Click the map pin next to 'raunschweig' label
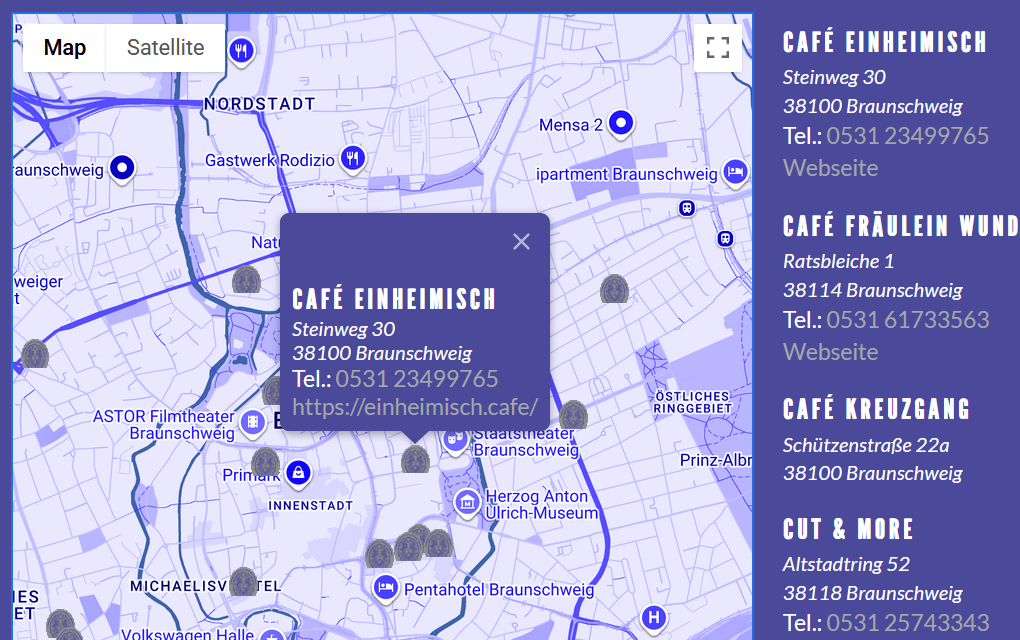Image resolution: width=1020 pixels, height=640 pixels. 122,168
